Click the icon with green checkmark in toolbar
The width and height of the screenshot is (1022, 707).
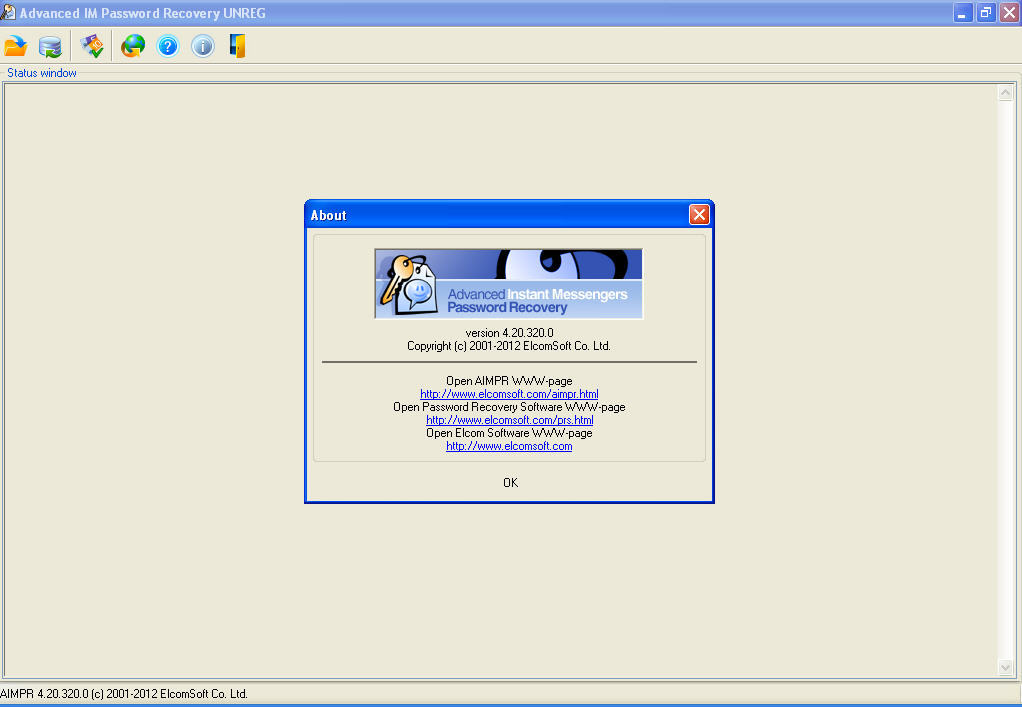[92, 46]
